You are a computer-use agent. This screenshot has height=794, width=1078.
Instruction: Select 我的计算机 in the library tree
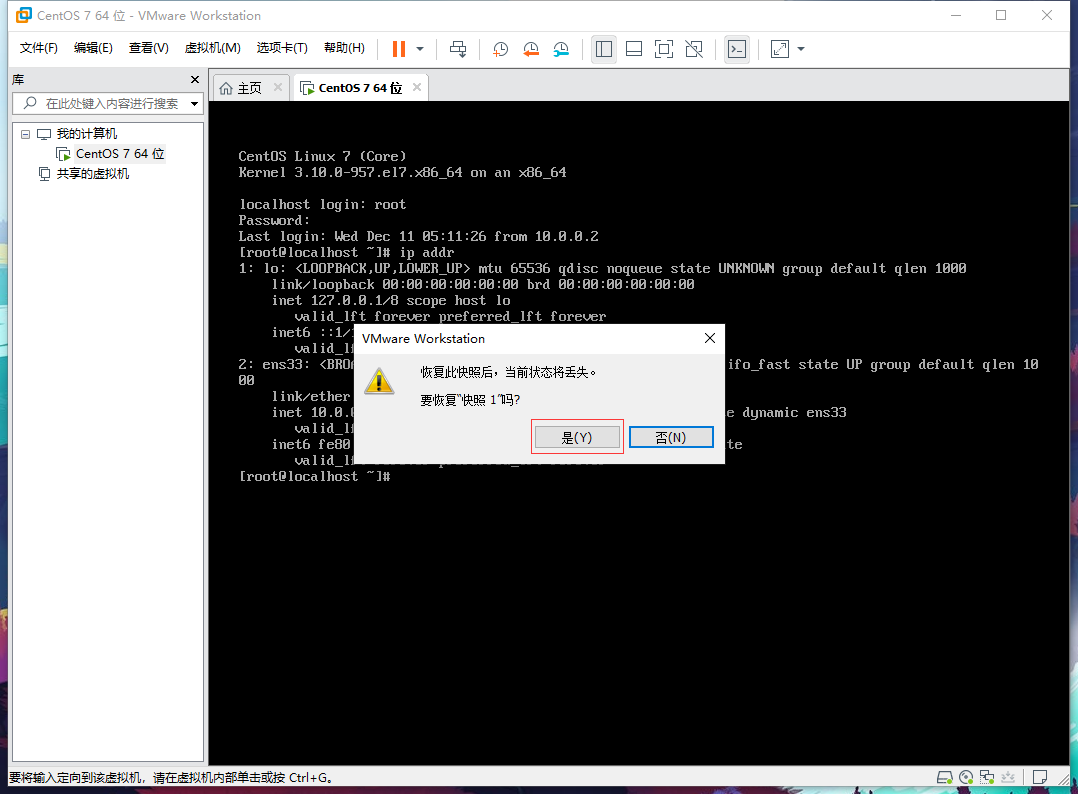point(87,134)
